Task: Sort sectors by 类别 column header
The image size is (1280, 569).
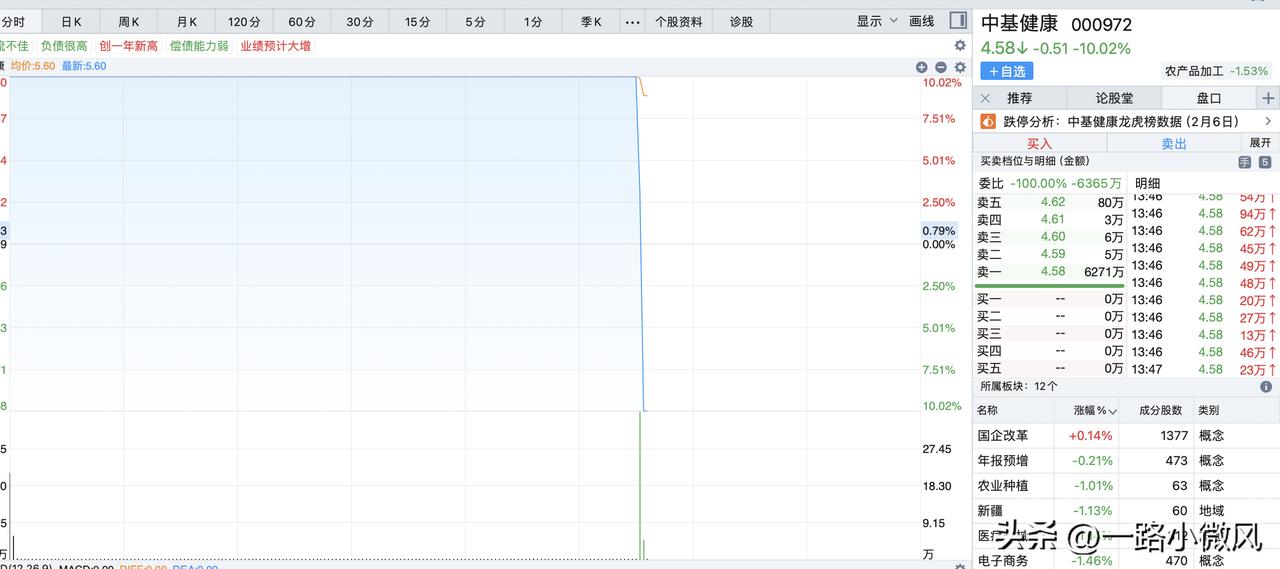Action: click(x=1209, y=410)
